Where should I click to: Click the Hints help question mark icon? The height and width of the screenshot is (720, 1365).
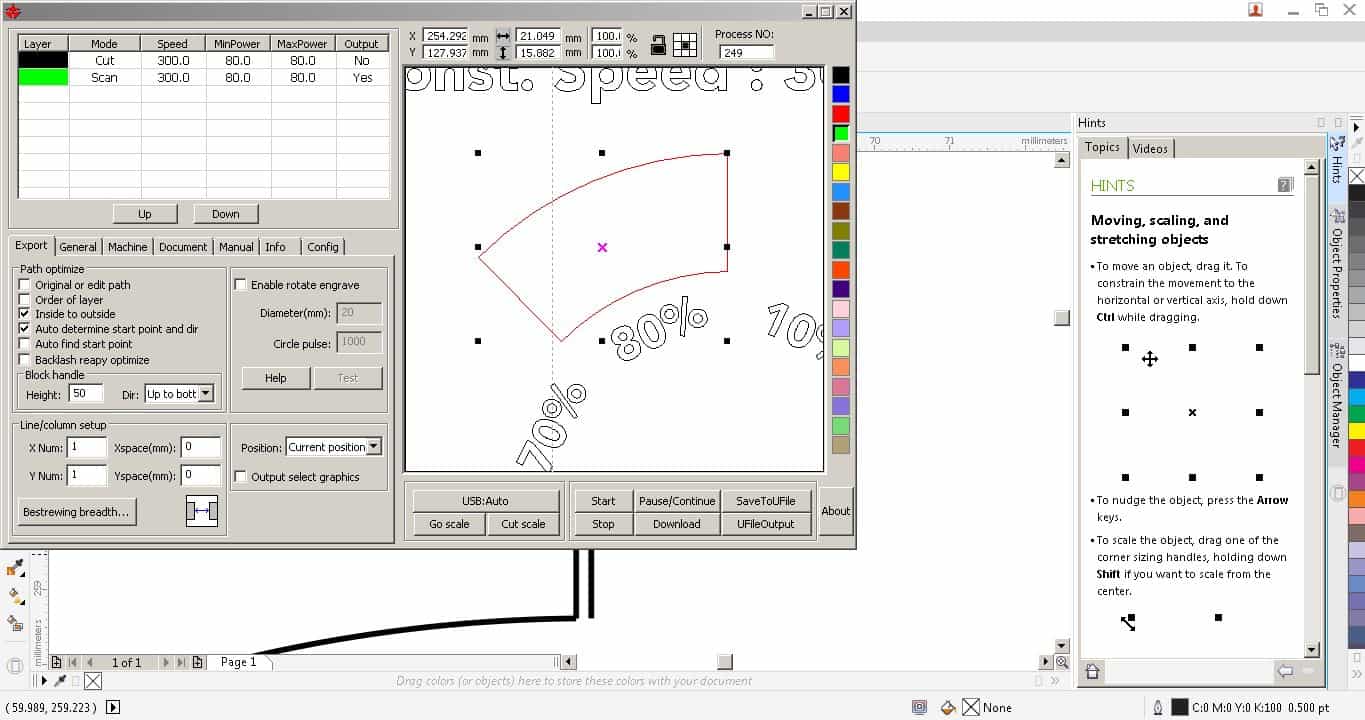1285,185
